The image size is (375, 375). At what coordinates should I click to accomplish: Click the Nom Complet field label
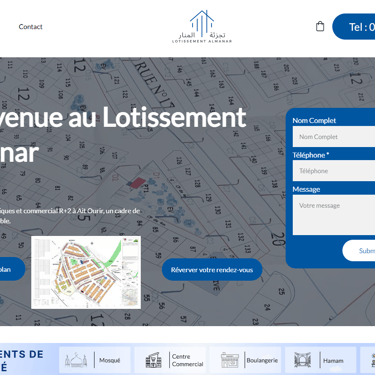coord(314,120)
